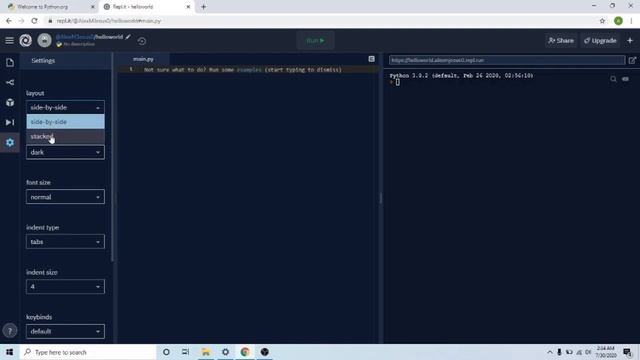Open the hamburger menu
This screenshot has height=360, width=640.
click(9, 40)
